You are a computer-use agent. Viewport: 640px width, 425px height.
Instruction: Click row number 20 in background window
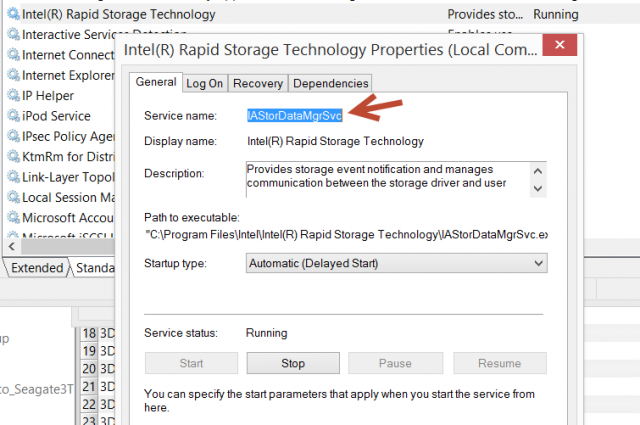click(89, 369)
